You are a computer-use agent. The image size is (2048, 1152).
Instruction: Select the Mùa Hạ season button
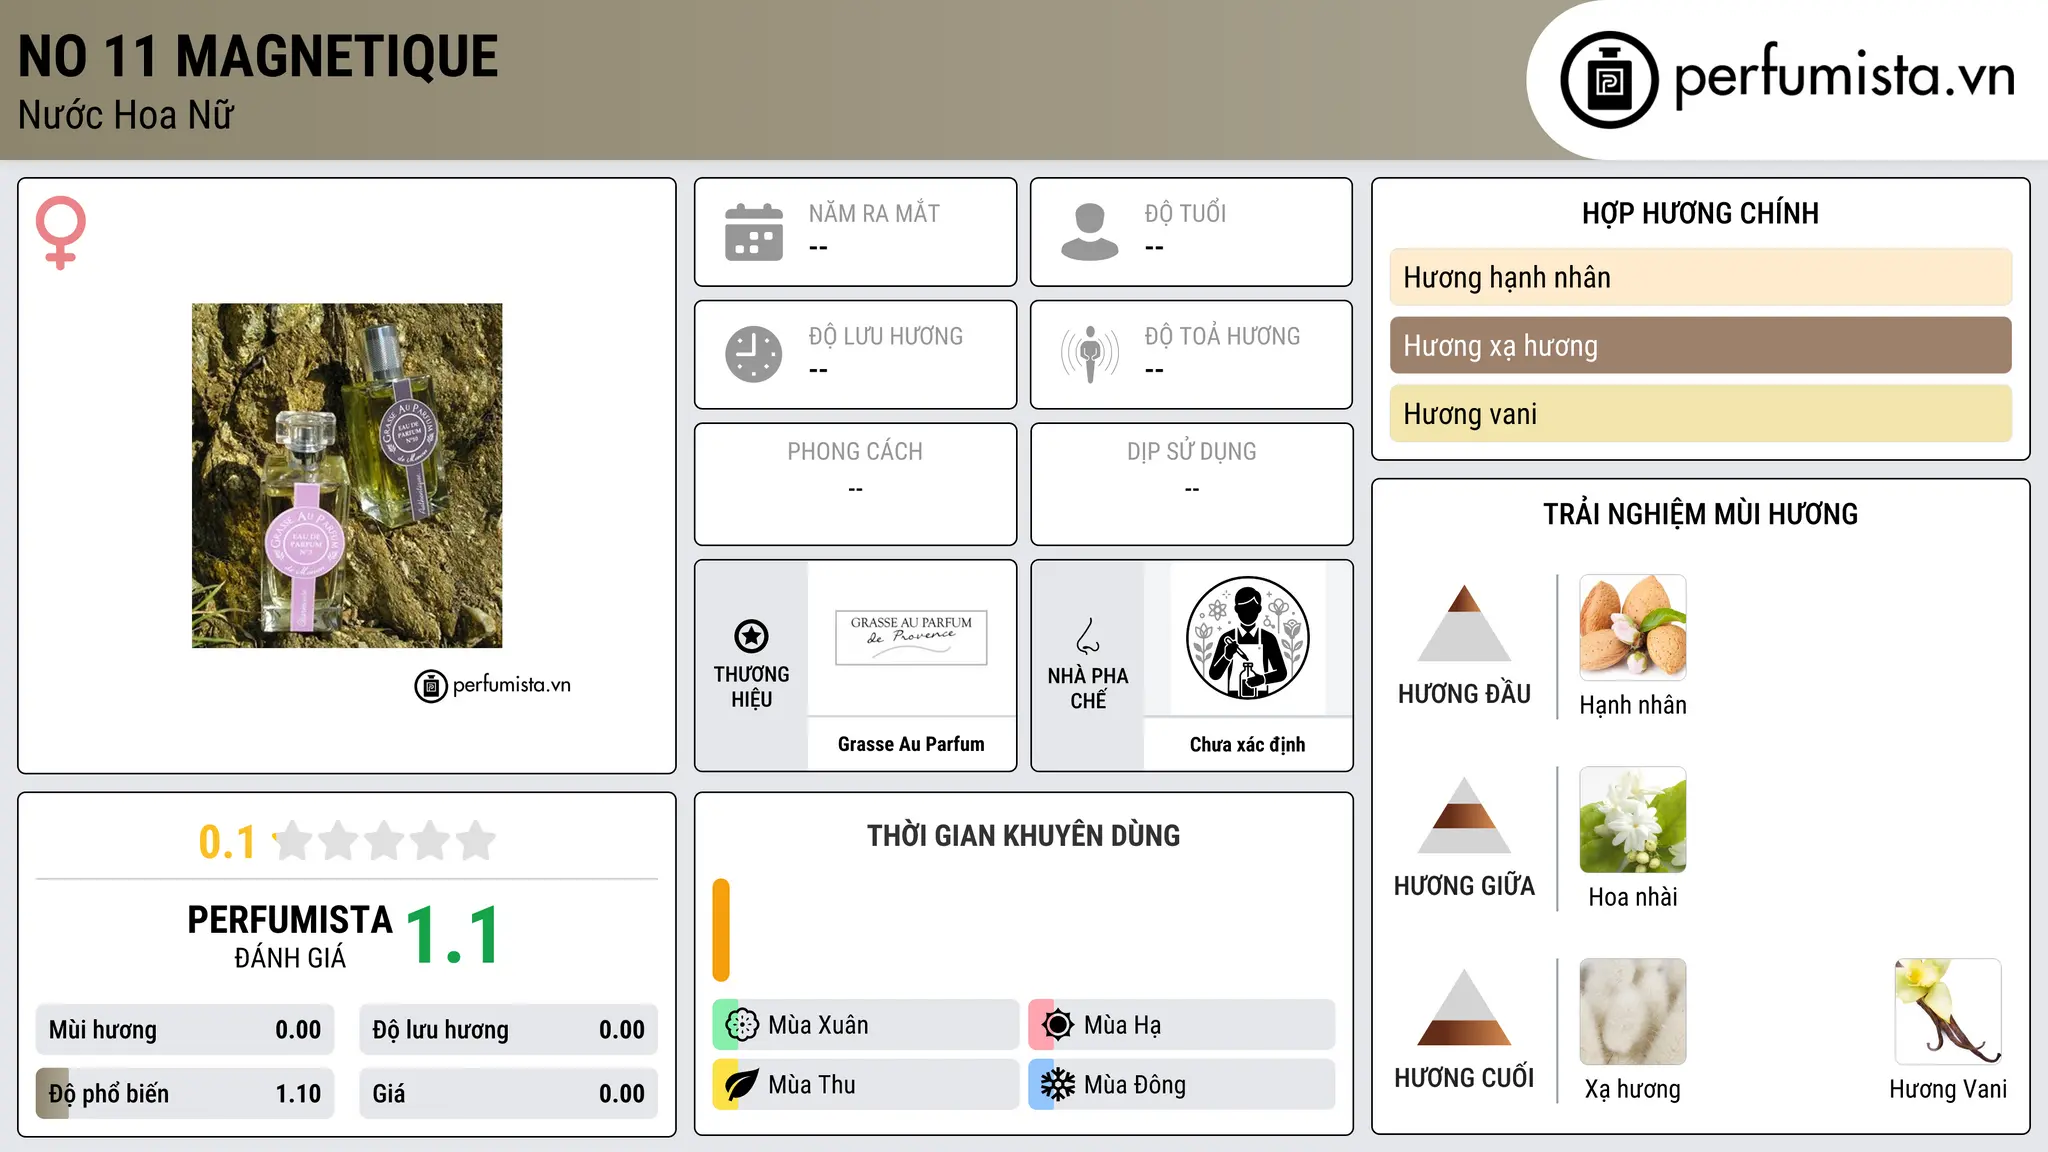(x=1182, y=1025)
